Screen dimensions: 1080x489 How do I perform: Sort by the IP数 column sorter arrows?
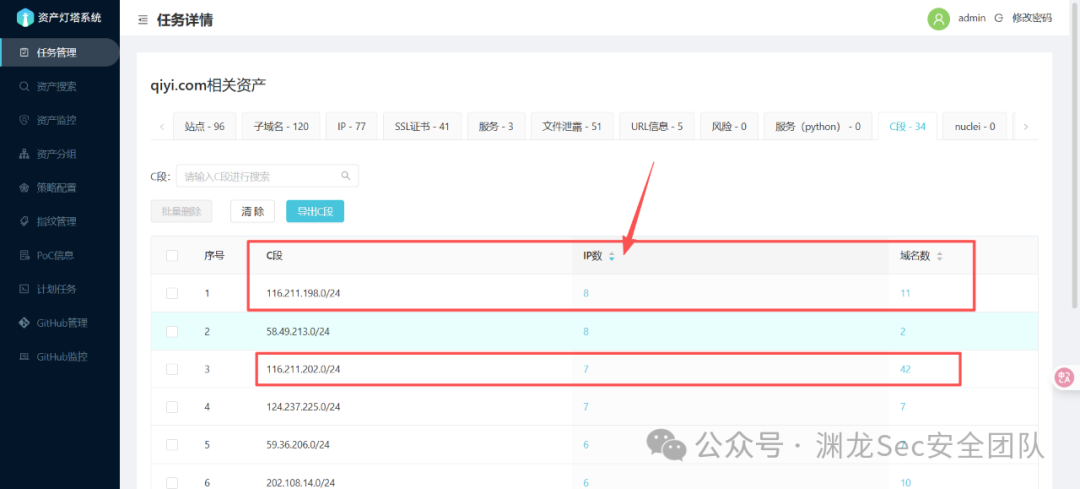[611, 256]
